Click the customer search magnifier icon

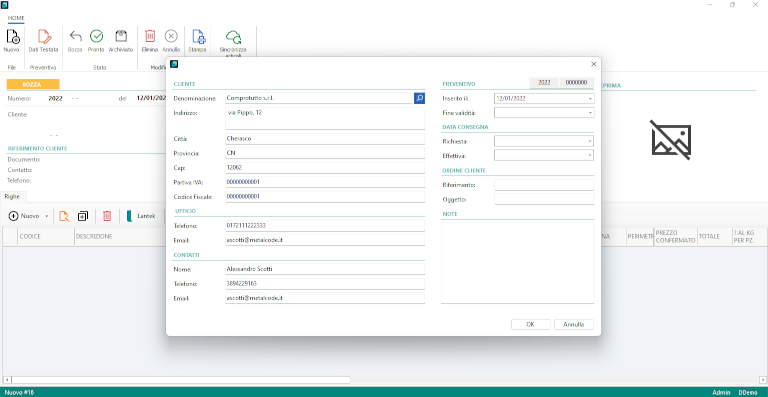click(x=419, y=98)
